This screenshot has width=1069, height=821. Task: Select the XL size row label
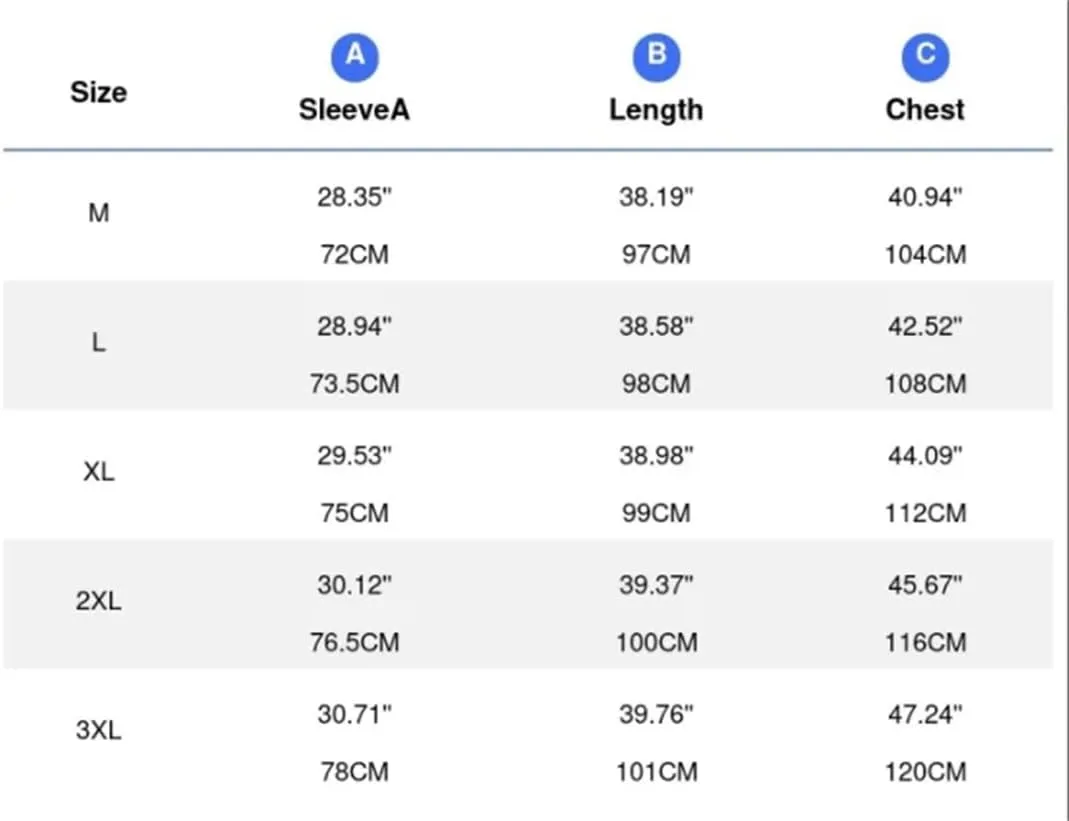click(99, 472)
